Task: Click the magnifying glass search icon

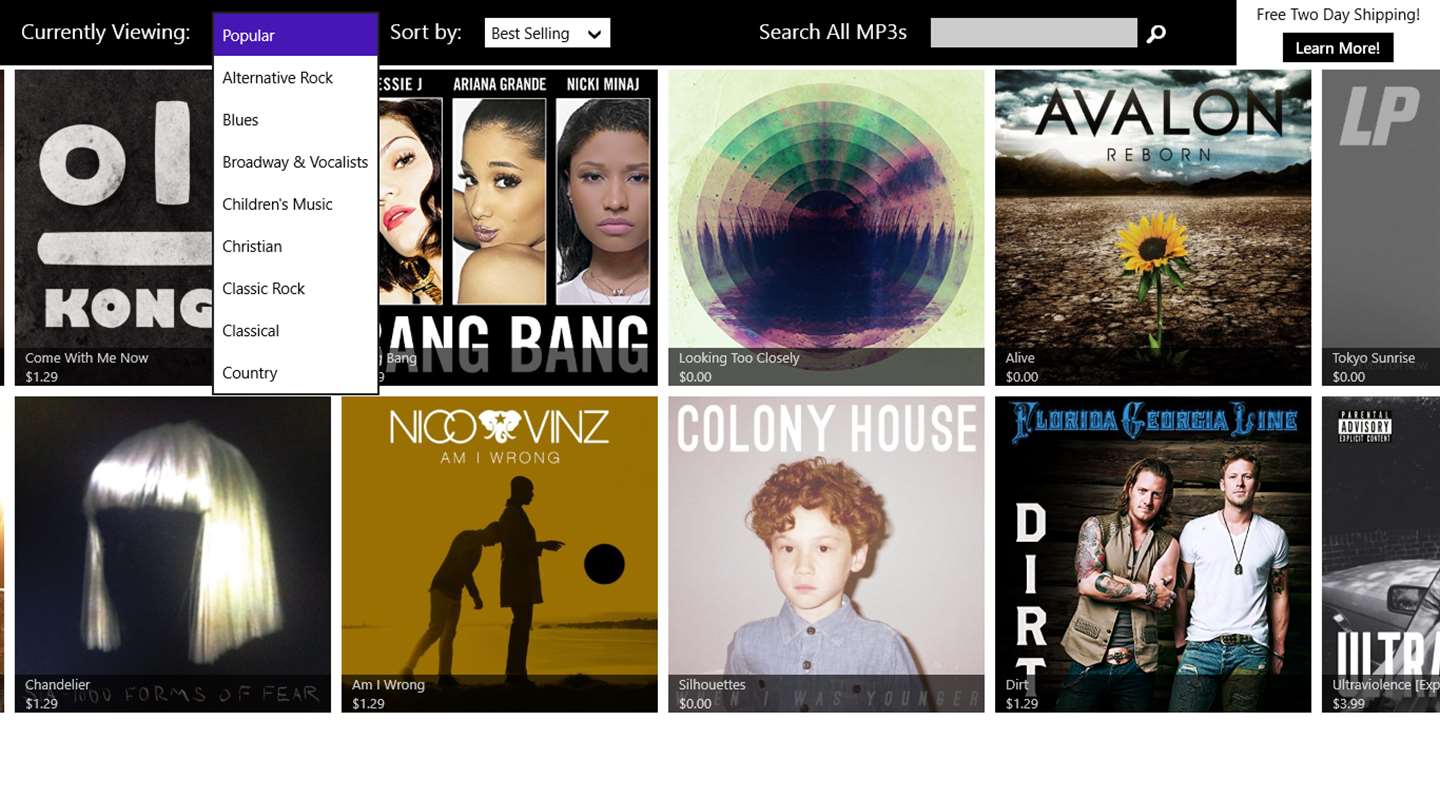Action: pos(1156,34)
